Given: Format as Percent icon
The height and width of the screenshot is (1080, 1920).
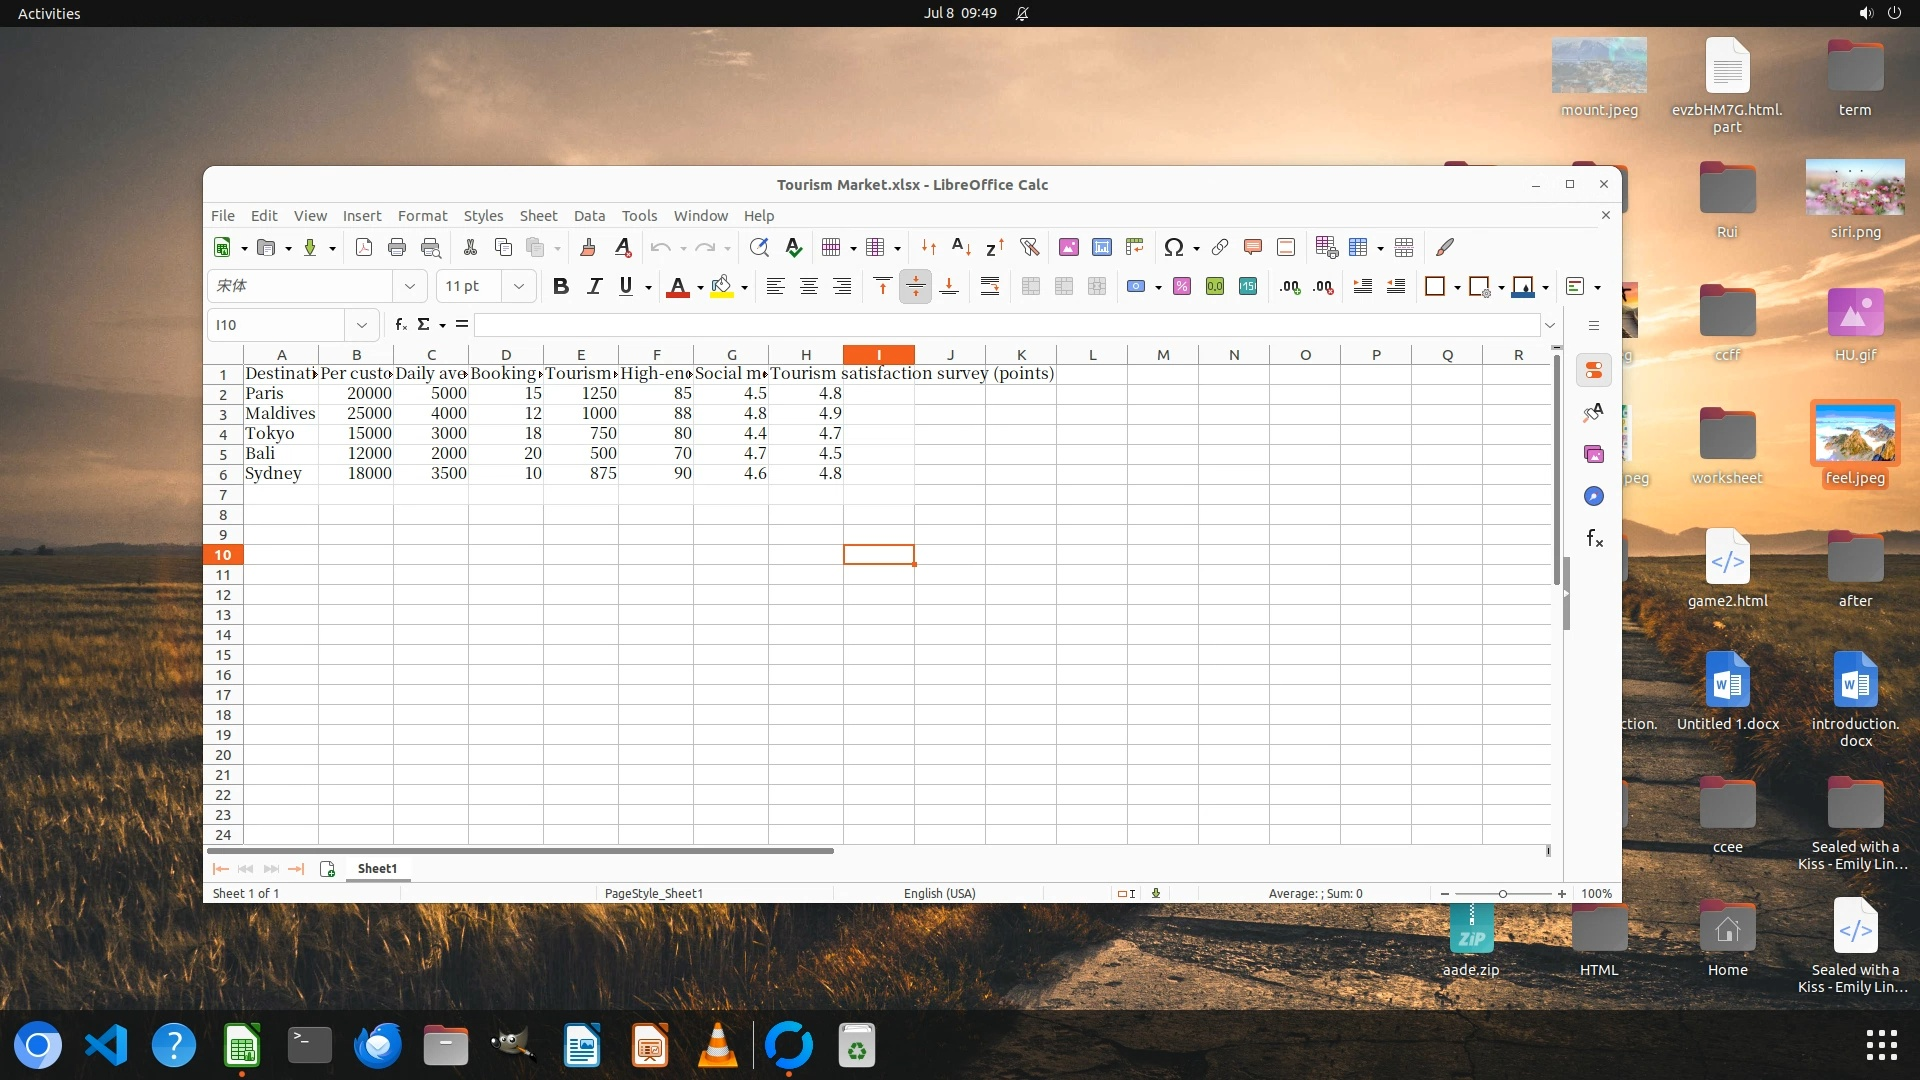Looking at the screenshot, I should click(1182, 287).
